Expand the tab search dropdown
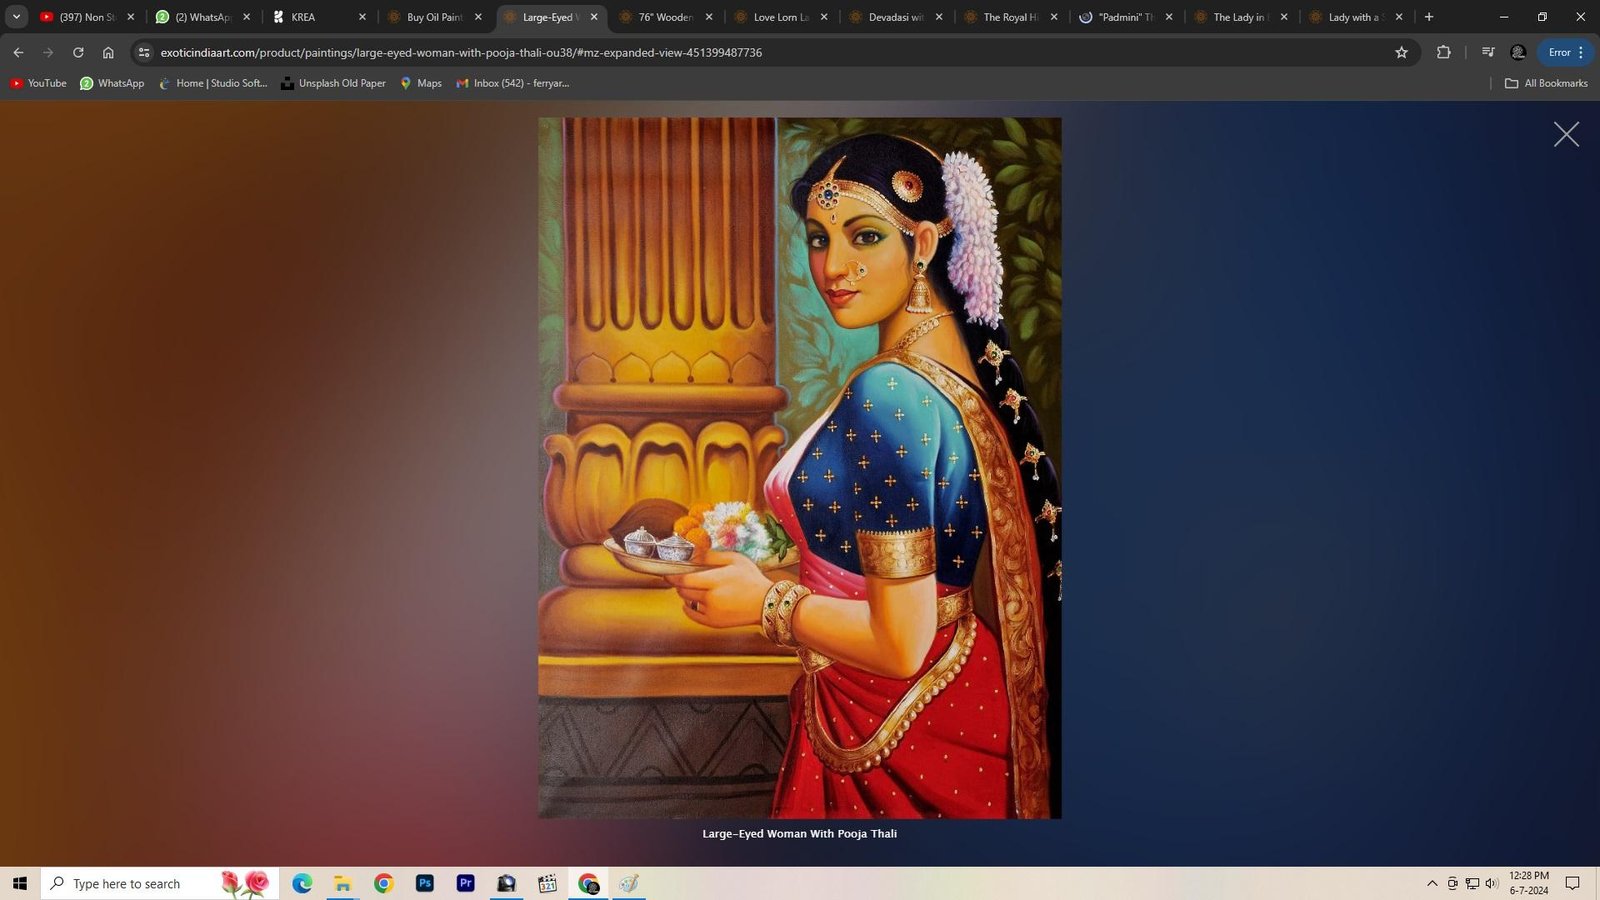 tap(16, 17)
